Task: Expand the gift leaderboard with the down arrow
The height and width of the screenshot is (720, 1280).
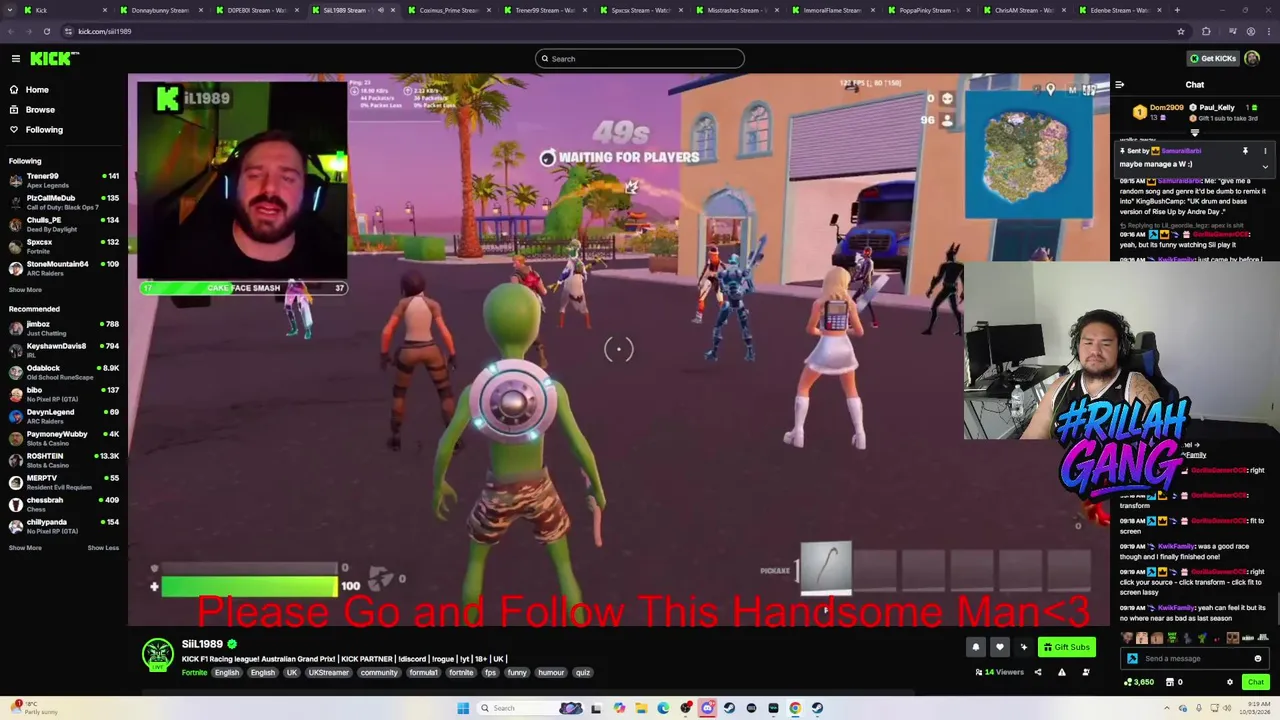Action: (x=1194, y=132)
